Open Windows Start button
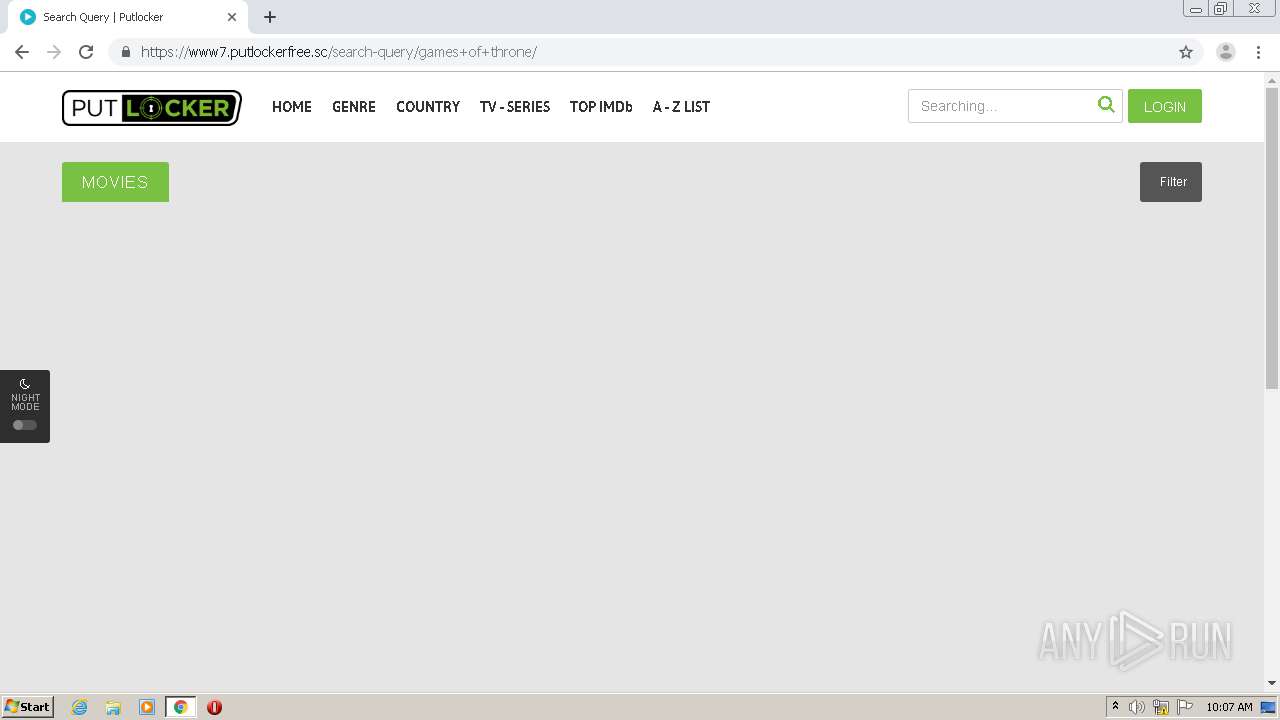Viewport: 1280px width, 720px height. pos(28,707)
